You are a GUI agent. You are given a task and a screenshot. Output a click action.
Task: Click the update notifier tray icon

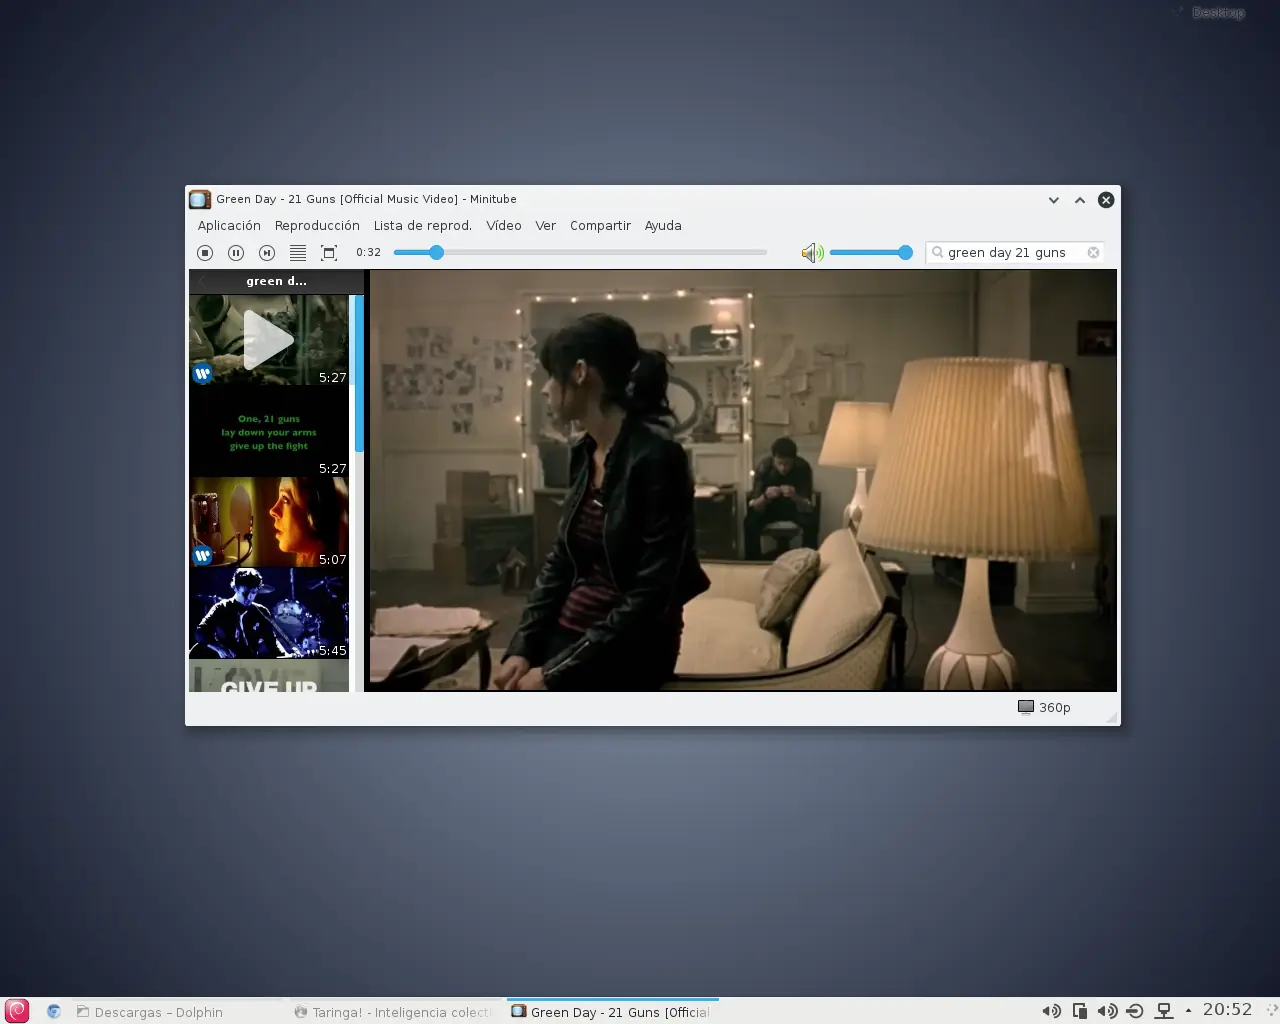point(1135,1011)
